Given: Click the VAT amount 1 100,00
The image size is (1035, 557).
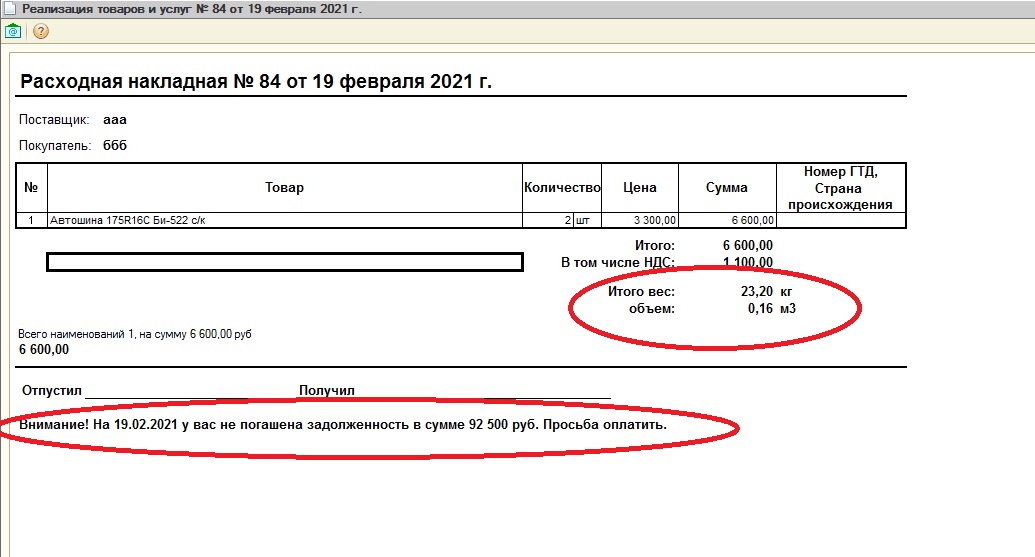Looking at the screenshot, I should [747, 263].
